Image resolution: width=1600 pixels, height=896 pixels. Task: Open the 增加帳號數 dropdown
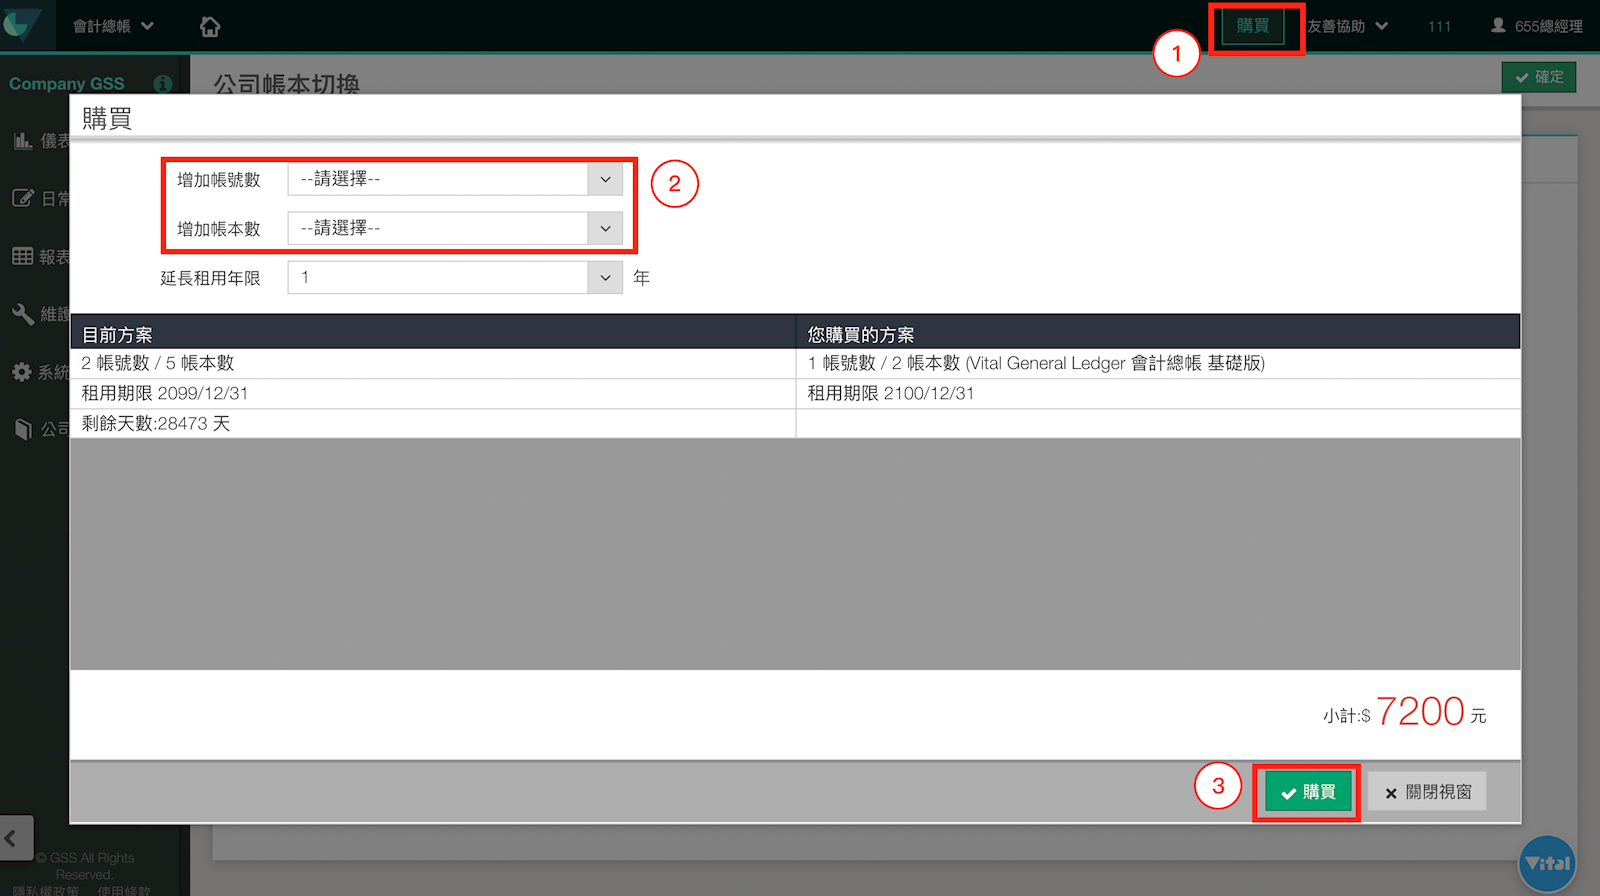(x=455, y=179)
